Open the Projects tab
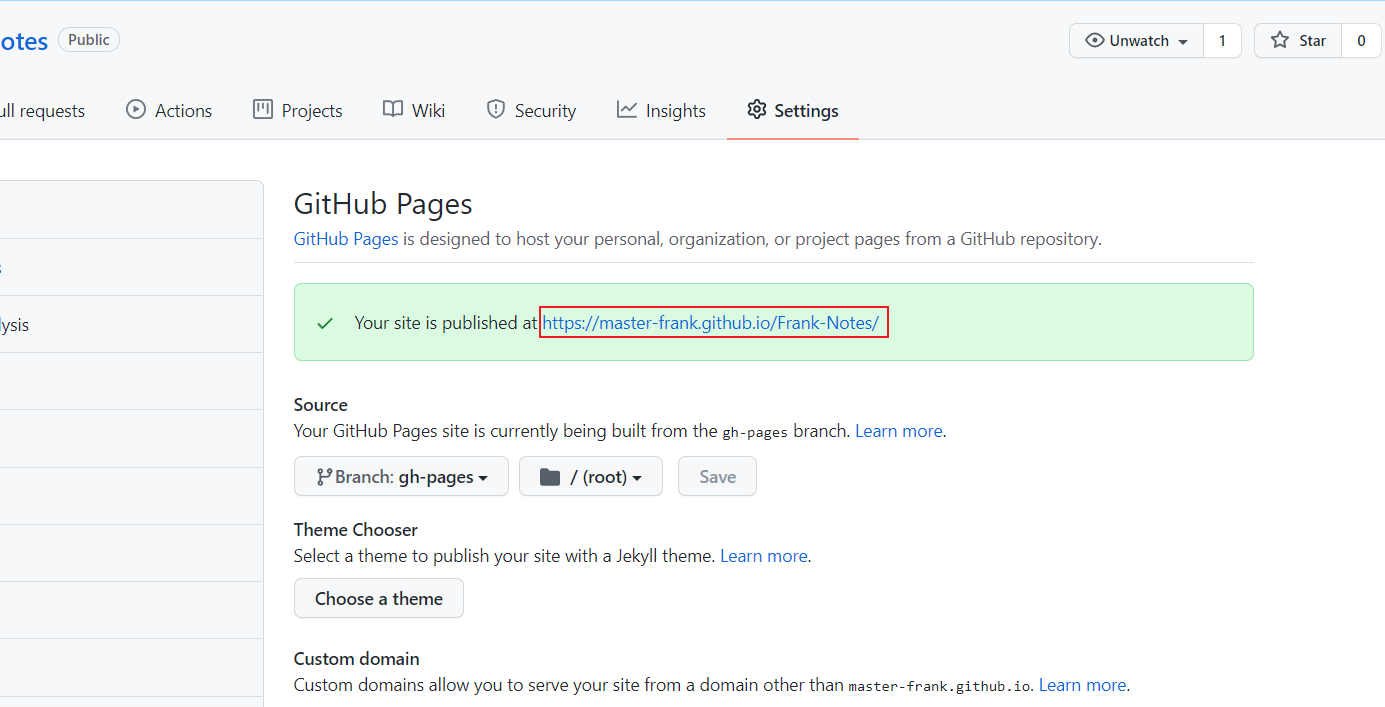 pos(298,111)
